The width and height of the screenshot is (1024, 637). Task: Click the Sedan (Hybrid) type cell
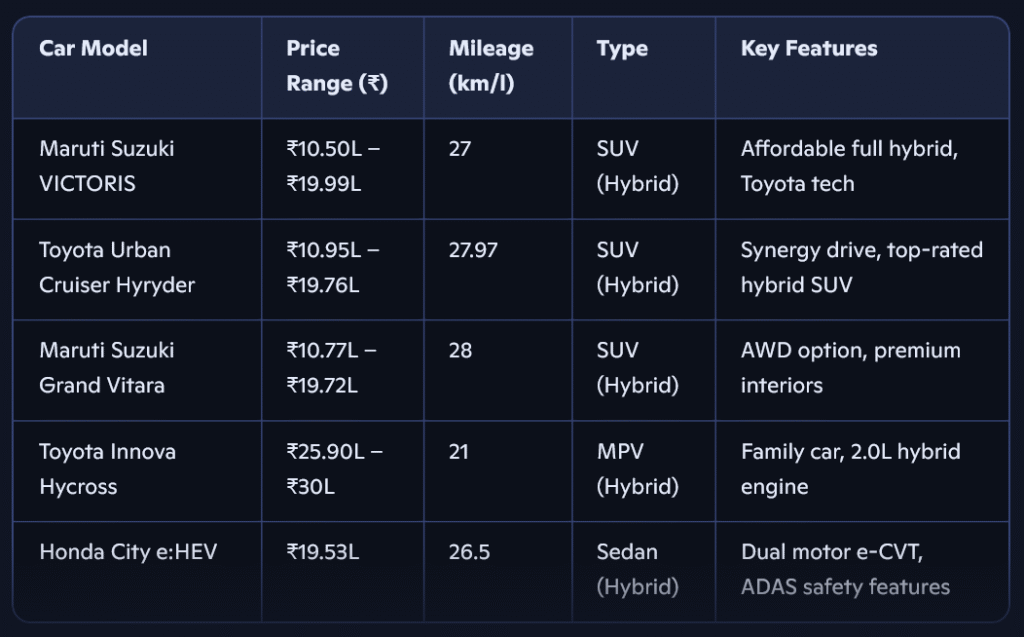point(637,569)
